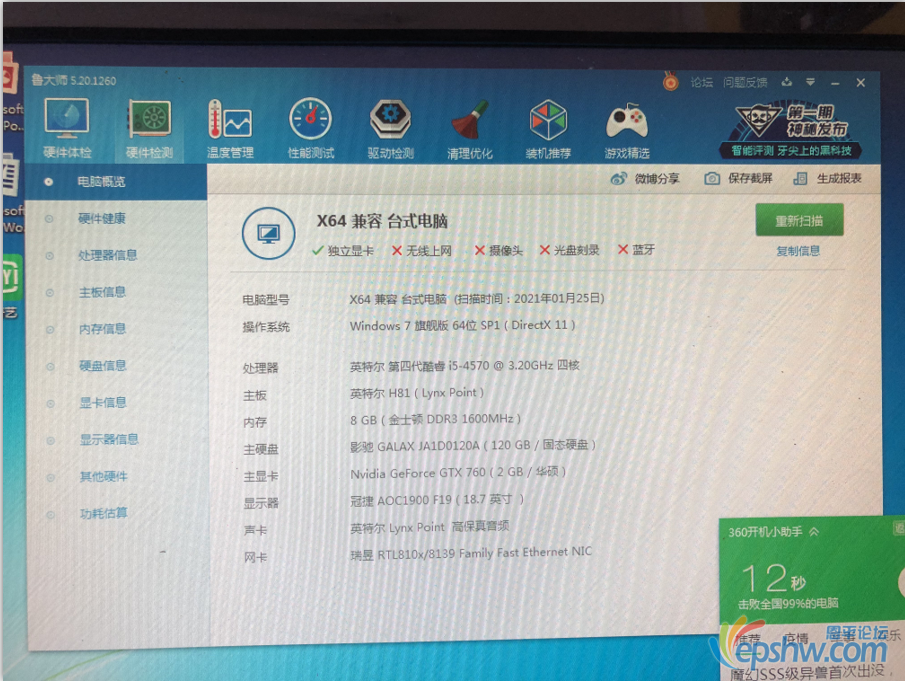
Task: Click the disk value 影驰 GALAX JA1D0120A
Action: (x=473, y=446)
